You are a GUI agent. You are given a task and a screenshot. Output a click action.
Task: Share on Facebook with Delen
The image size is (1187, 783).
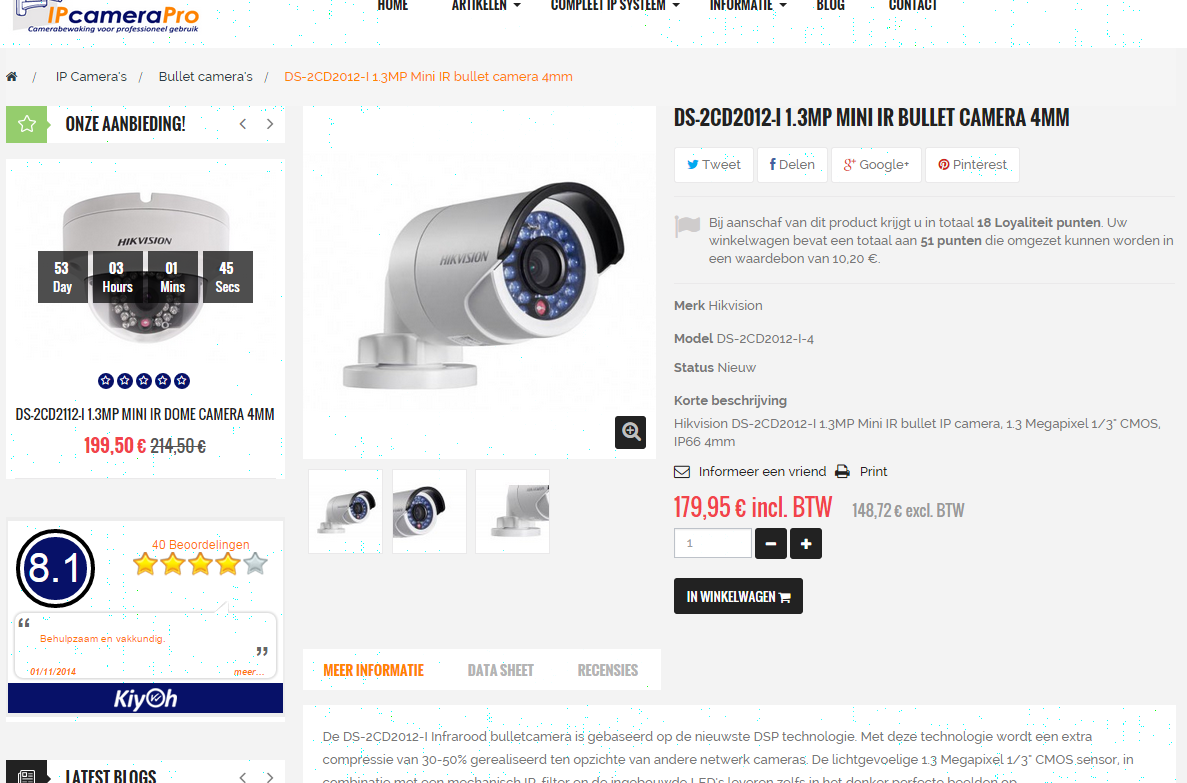[792, 164]
